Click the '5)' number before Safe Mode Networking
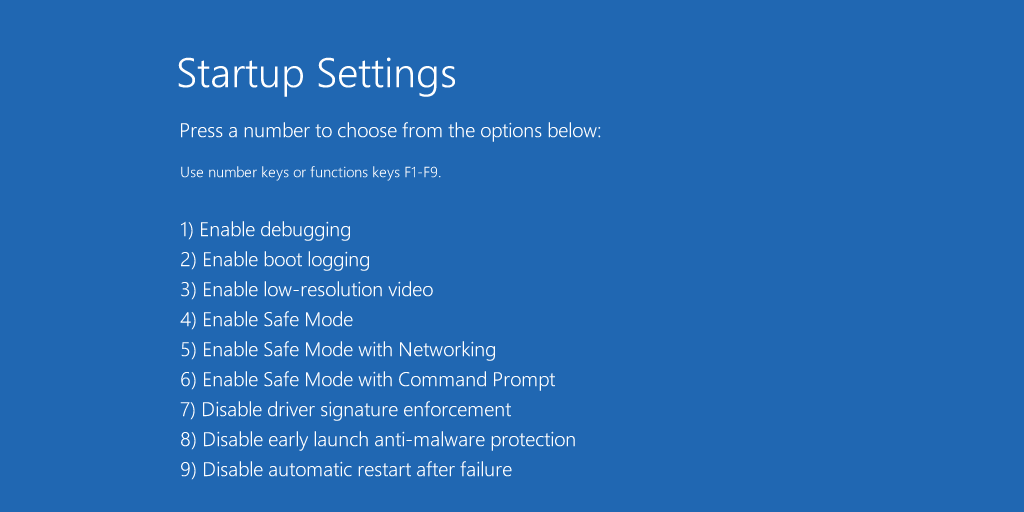 pyautogui.click(x=188, y=350)
